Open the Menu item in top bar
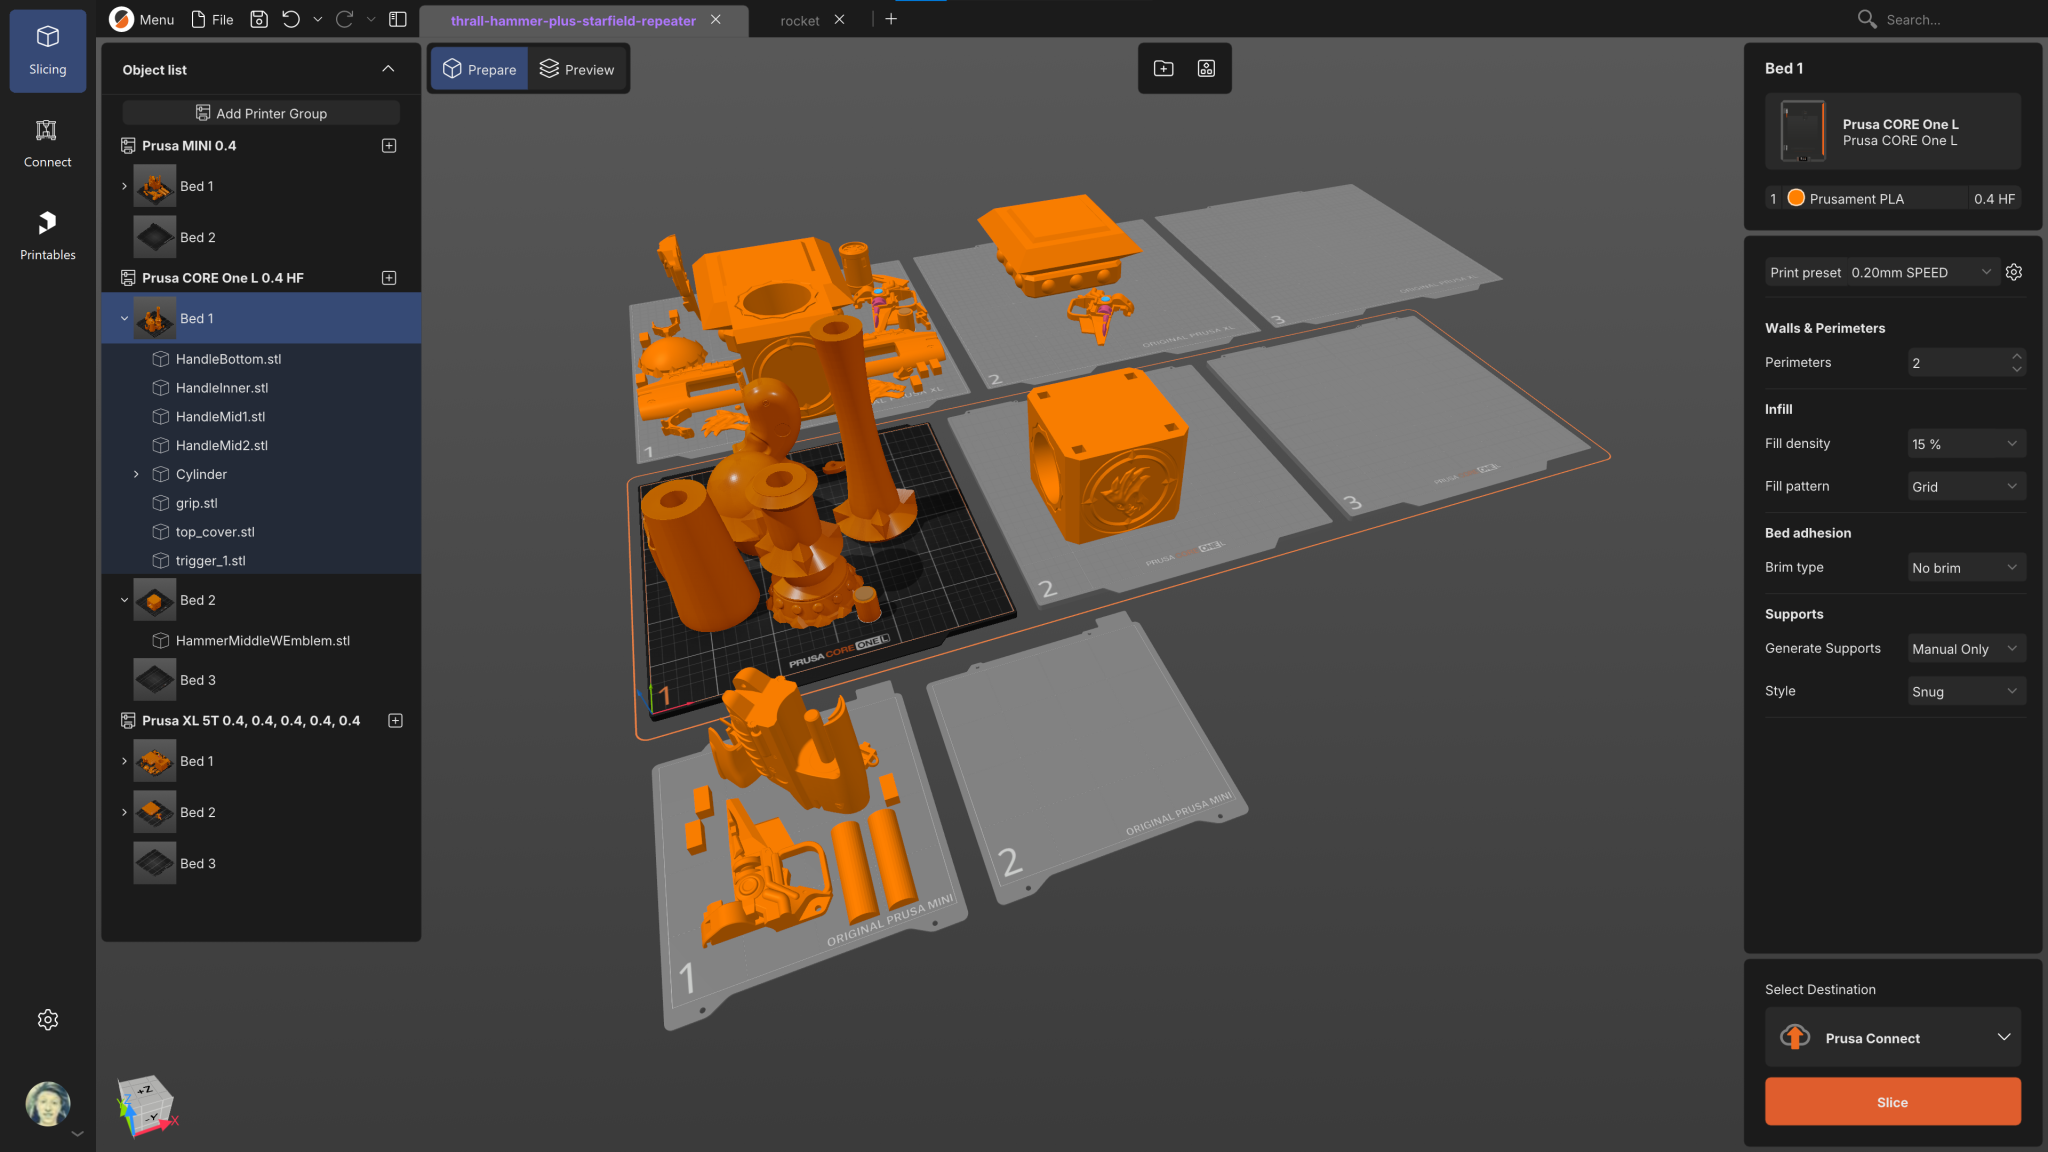Screen dimensions: 2048x1152 [143, 19]
